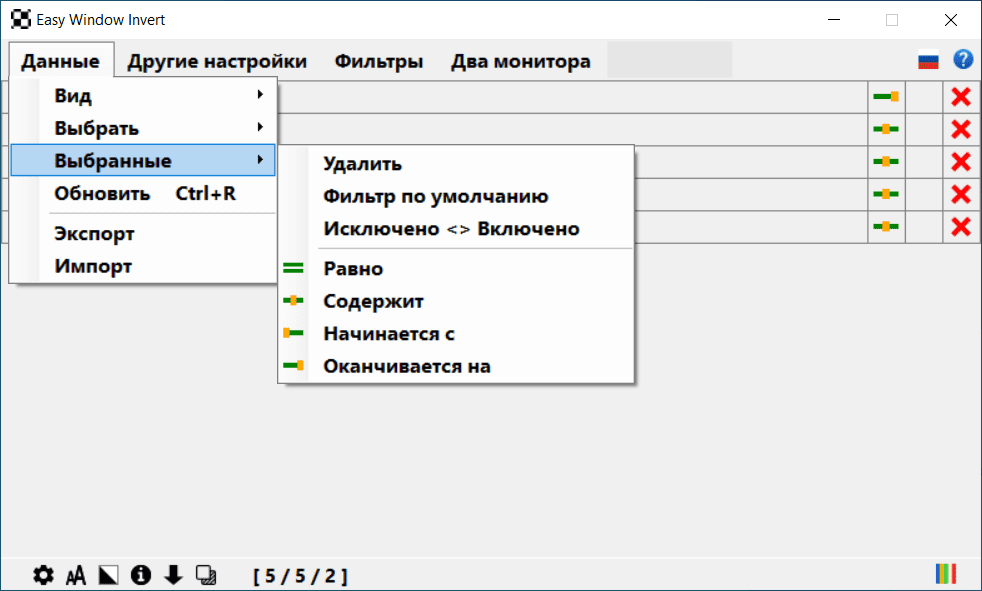The image size is (982, 591).
Task: Choose Содержит filter from the submenu
Action: click(374, 301)
